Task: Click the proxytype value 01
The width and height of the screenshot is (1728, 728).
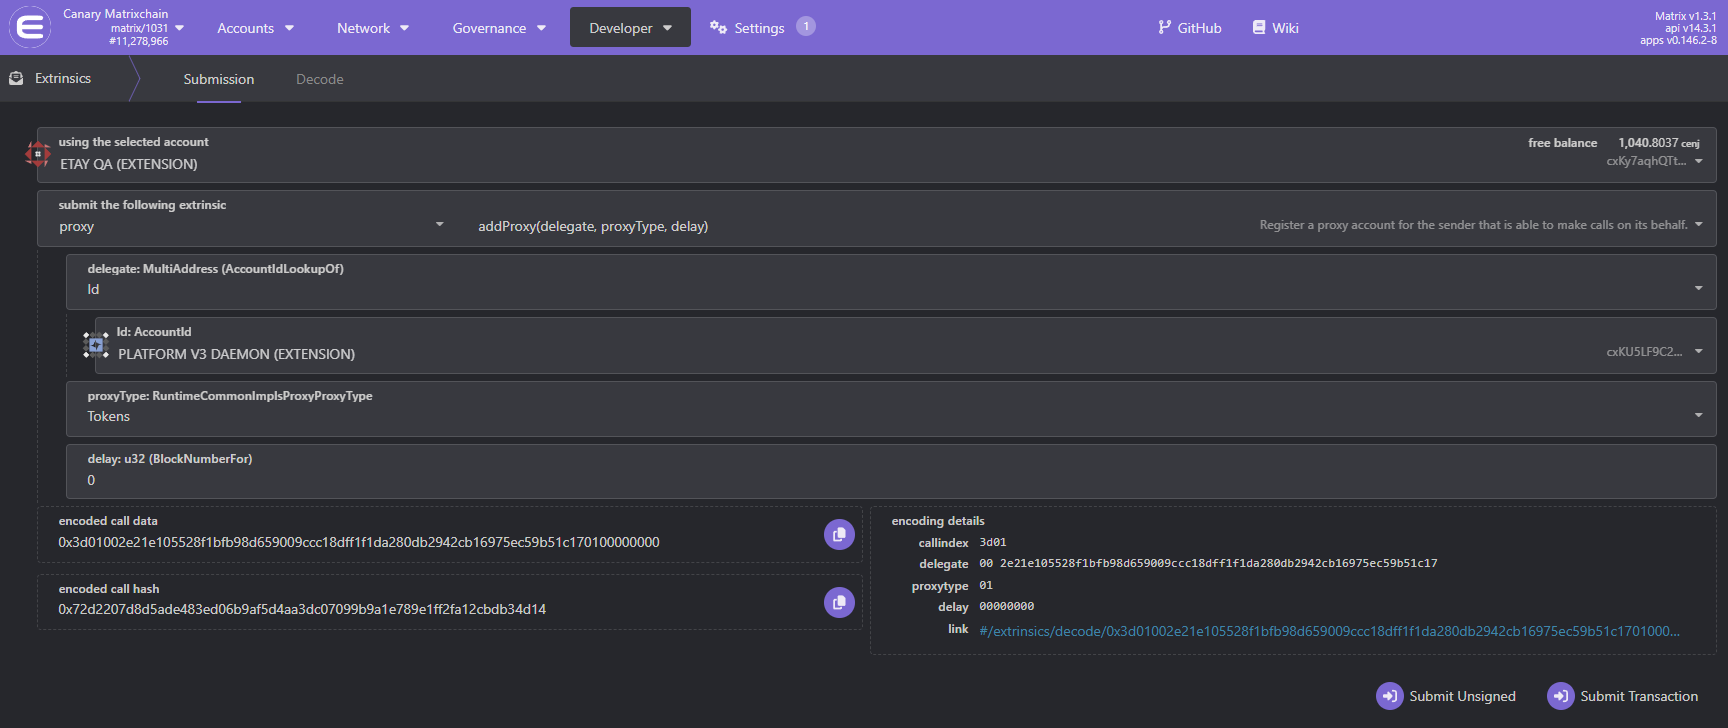Action: [986, 585]
